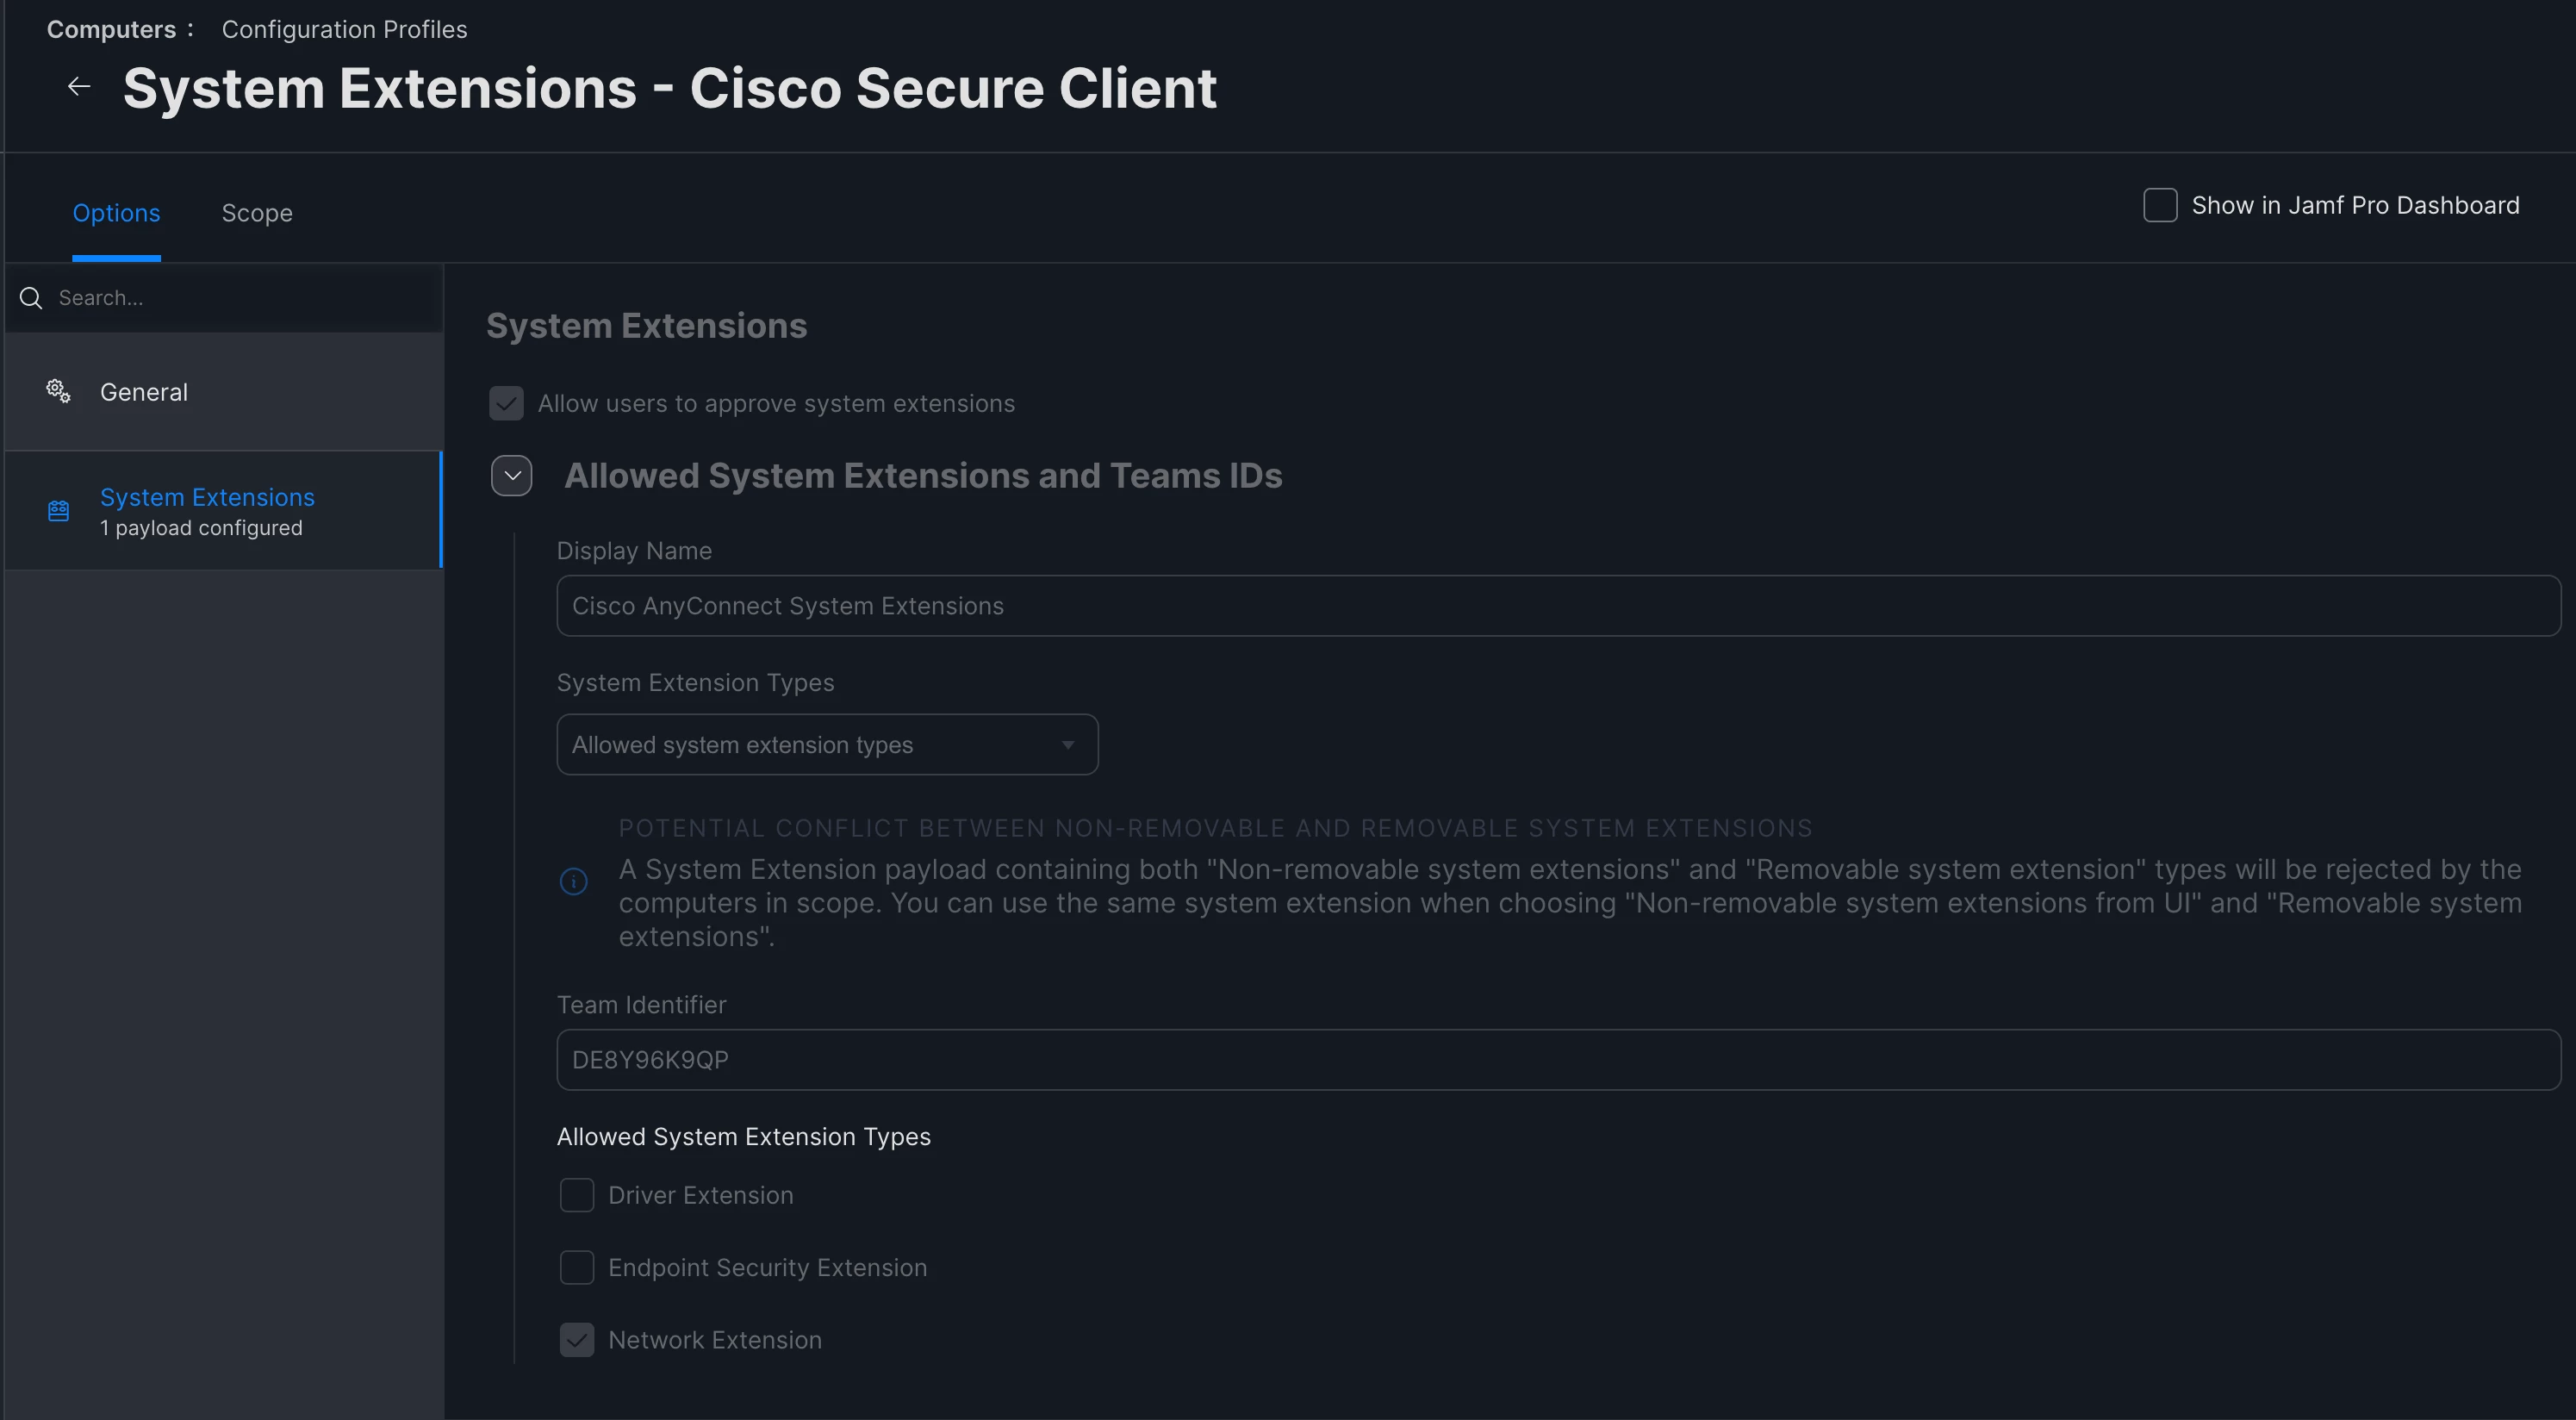Click the info icon beside conflict warning
The image size is (2576, 1420).
pos(573,881)
